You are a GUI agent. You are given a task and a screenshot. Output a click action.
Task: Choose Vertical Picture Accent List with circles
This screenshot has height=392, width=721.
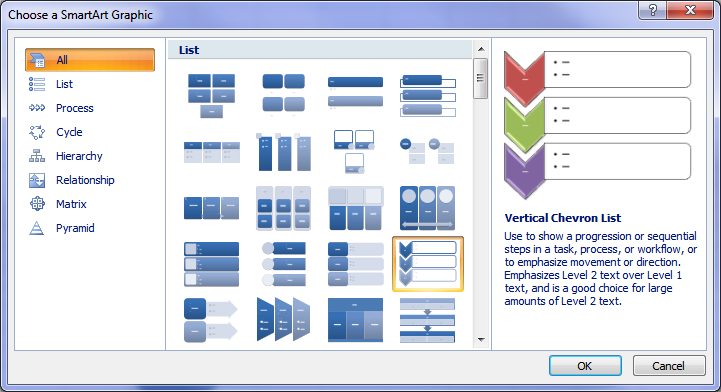[284, 264]
